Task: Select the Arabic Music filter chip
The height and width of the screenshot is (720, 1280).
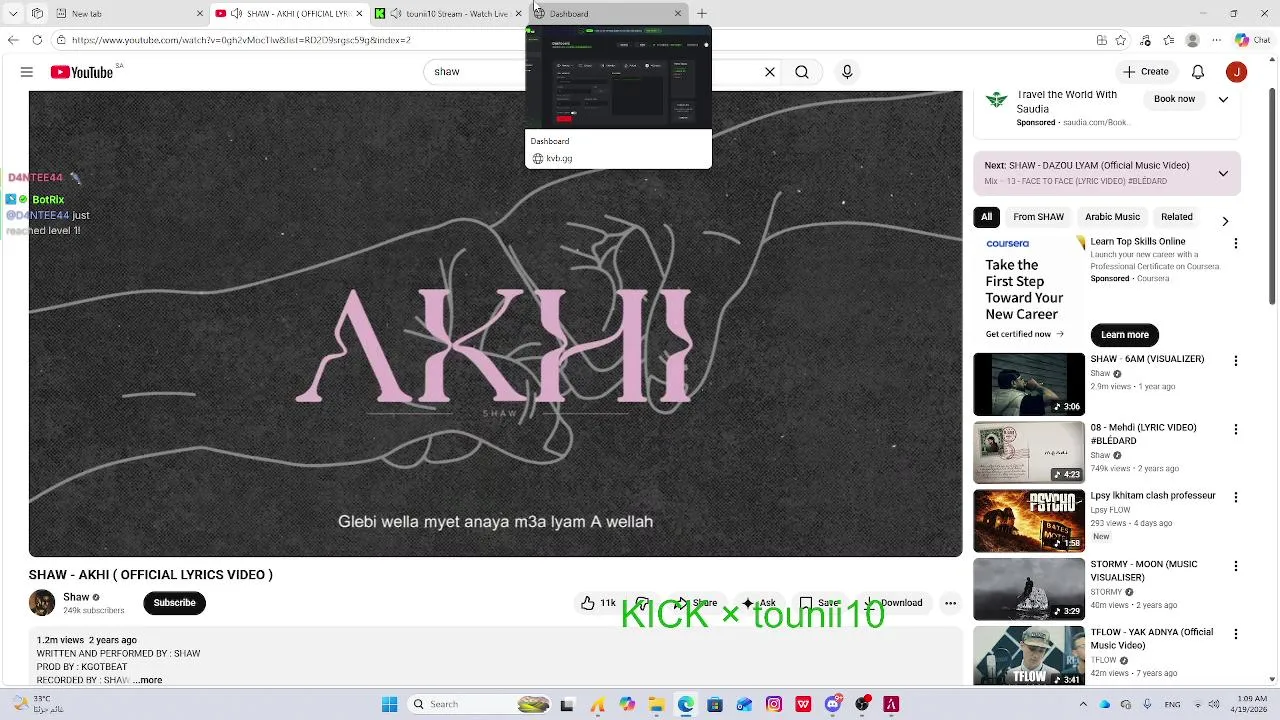Action: click(x=1112, y=217)
